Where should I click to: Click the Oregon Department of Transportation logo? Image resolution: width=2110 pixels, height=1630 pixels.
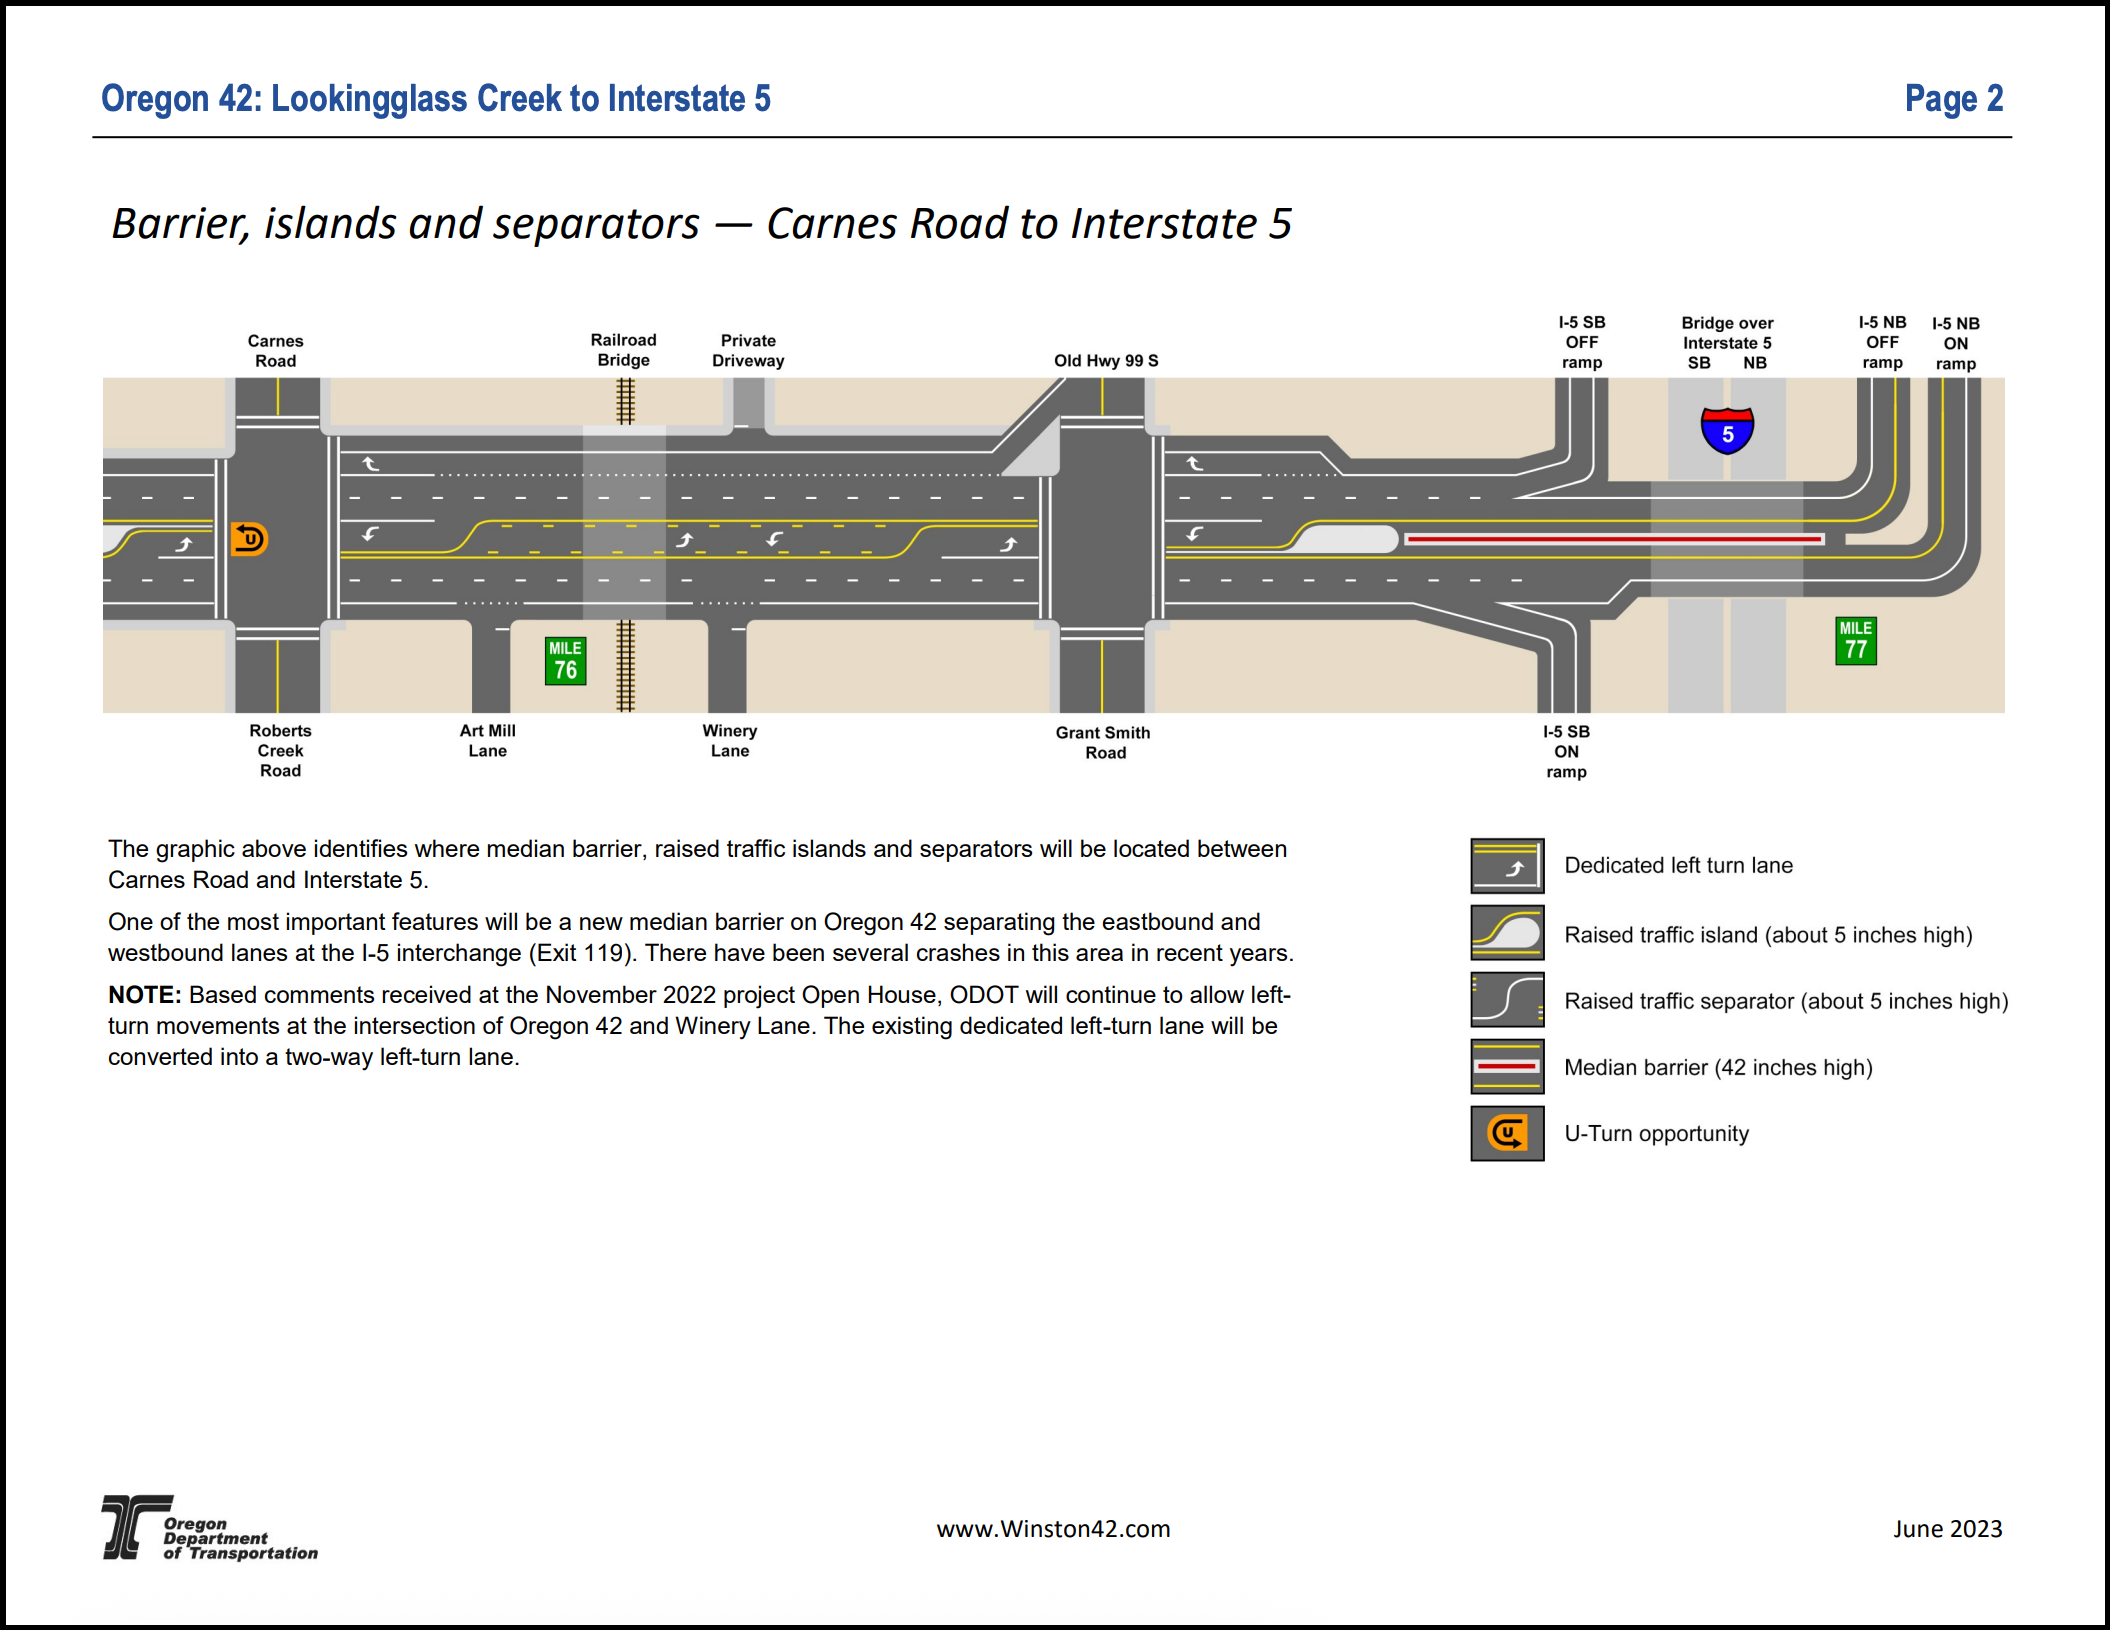(209, 1528)
